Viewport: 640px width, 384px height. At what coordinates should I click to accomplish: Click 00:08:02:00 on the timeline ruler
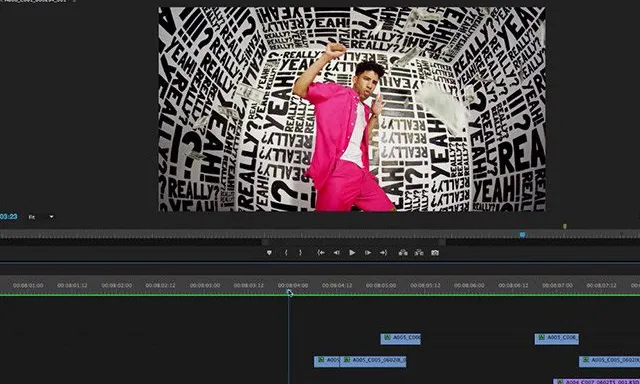pos(116,286)
